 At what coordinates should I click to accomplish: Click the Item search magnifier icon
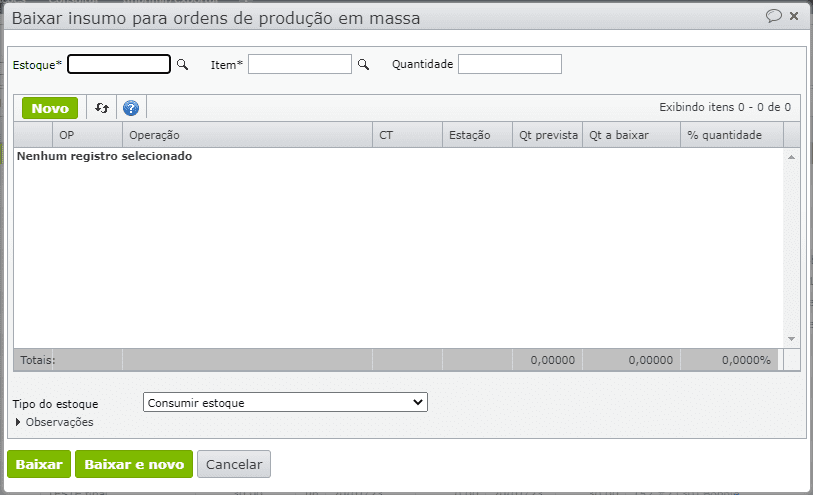(x=364, y=64)
